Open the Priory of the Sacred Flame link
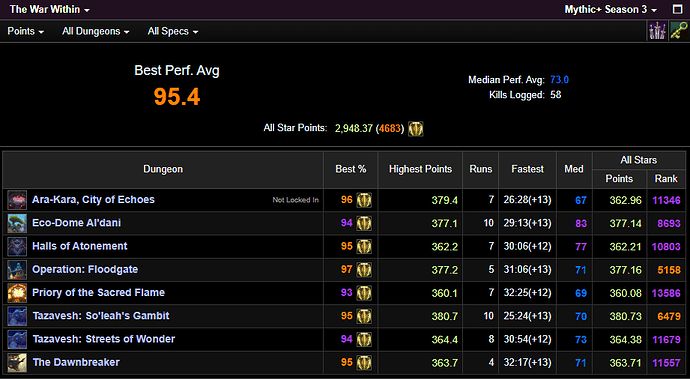Image resolution: width=690 pixels, height=379 pixels. 99,292
